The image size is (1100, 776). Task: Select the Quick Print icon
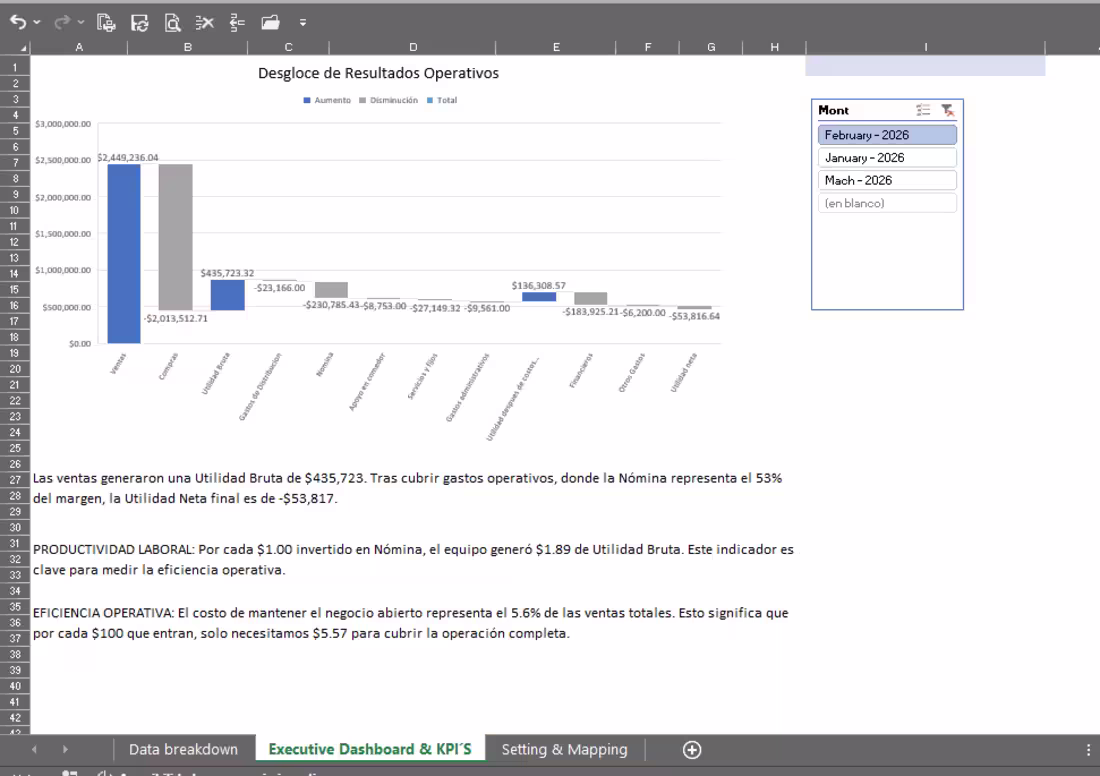[x=106, y=22]
